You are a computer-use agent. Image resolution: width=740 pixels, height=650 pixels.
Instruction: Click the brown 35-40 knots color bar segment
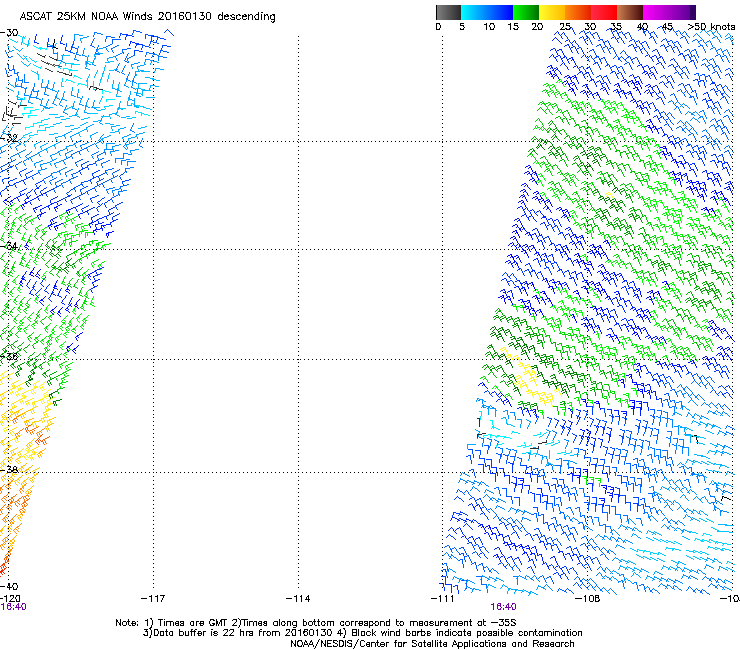coord(630,12)
